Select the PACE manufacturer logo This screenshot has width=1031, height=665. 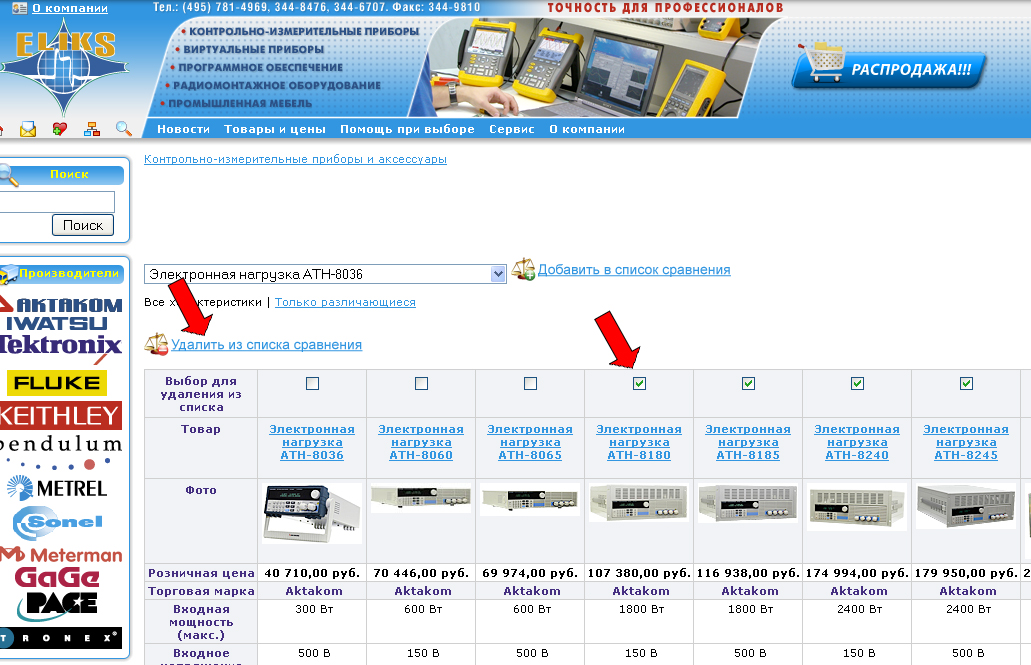coord(58,606)
